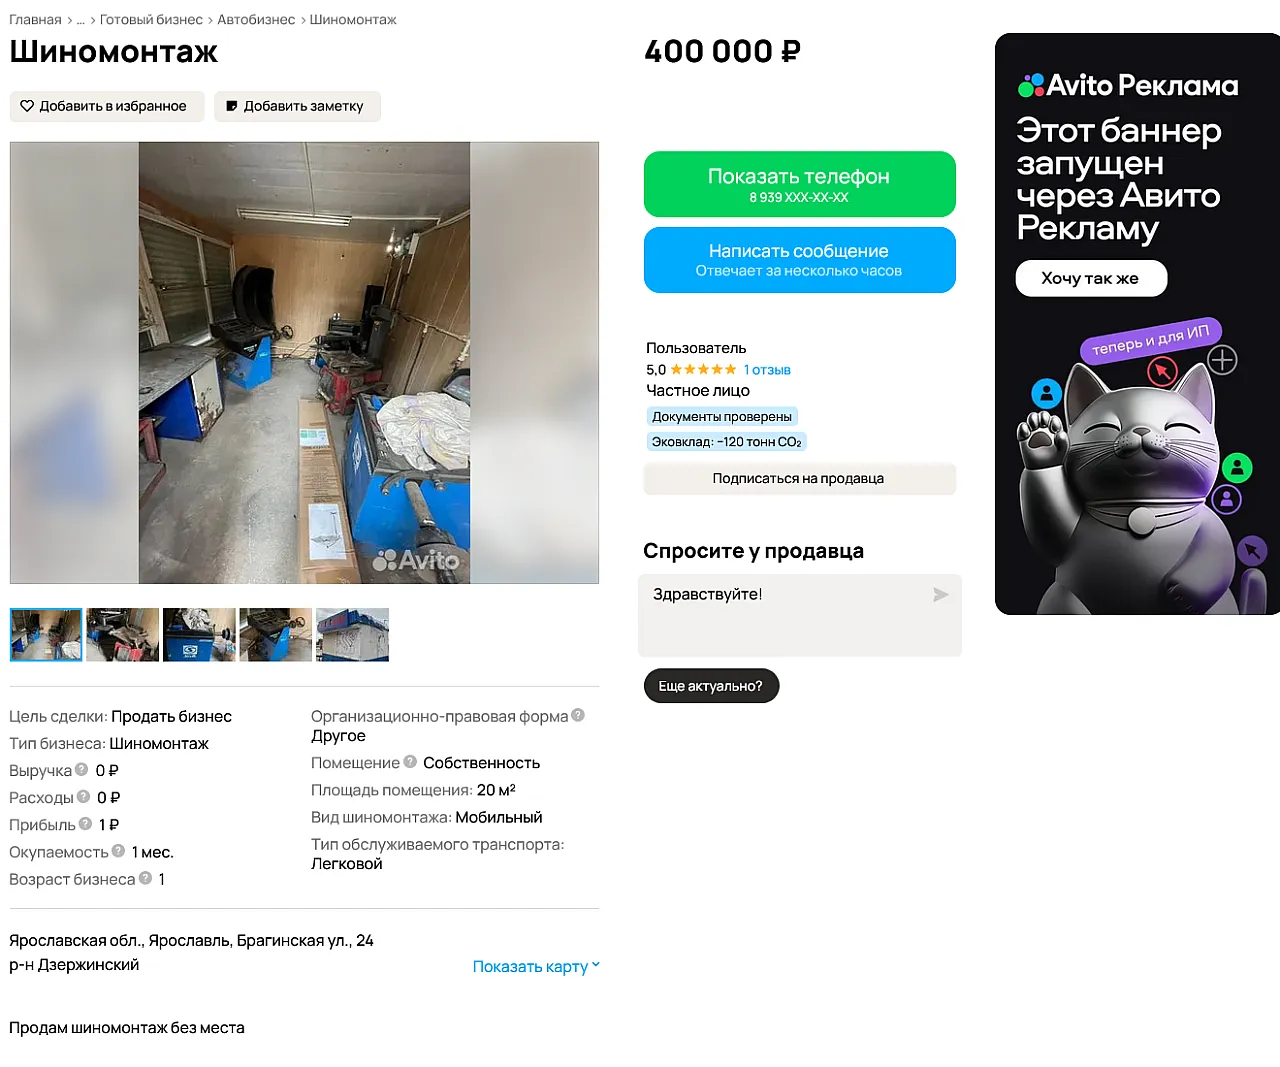Open Готовый бизнес breadcrumb
This screenshot has height=1067, width=1280.
click(x=151, y=20)
